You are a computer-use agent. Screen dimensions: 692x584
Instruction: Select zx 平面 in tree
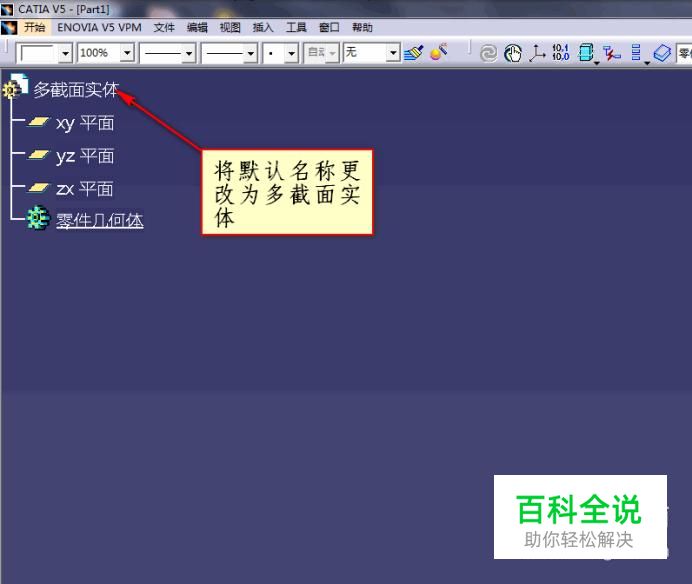point(85,189)
